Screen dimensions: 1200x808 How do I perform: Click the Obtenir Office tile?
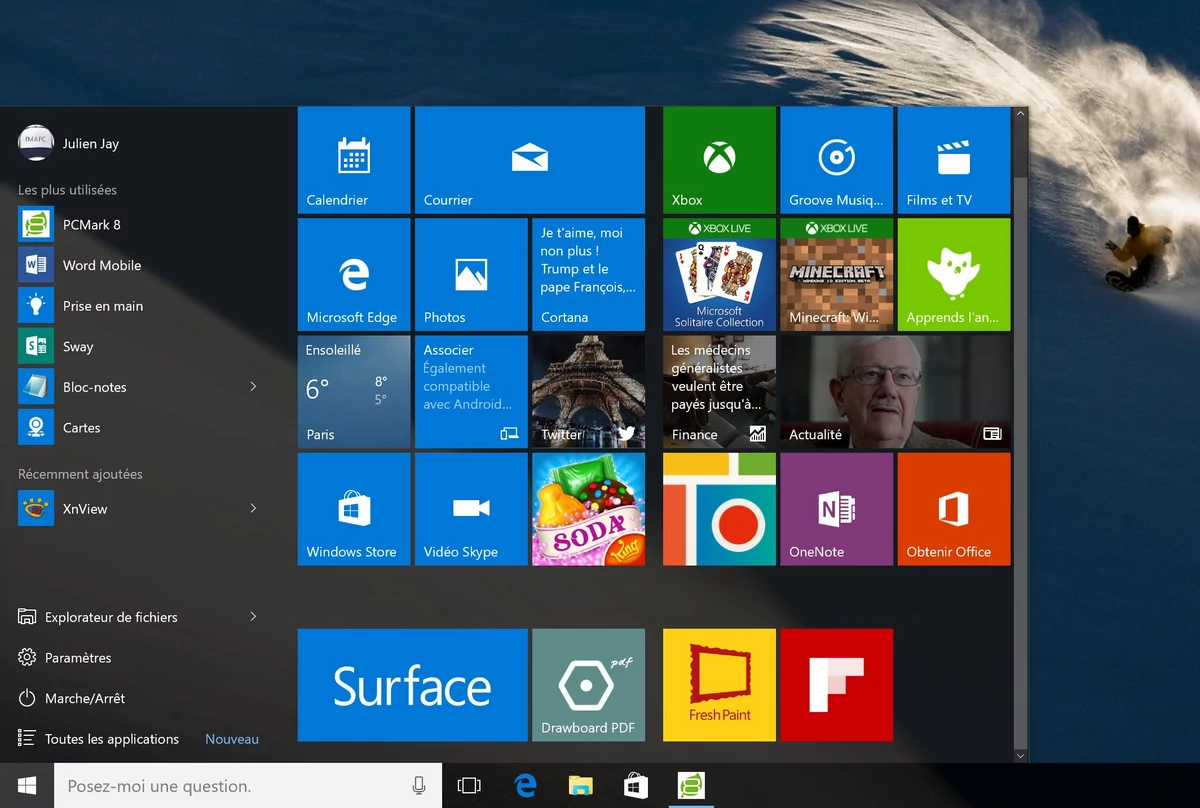954,509
